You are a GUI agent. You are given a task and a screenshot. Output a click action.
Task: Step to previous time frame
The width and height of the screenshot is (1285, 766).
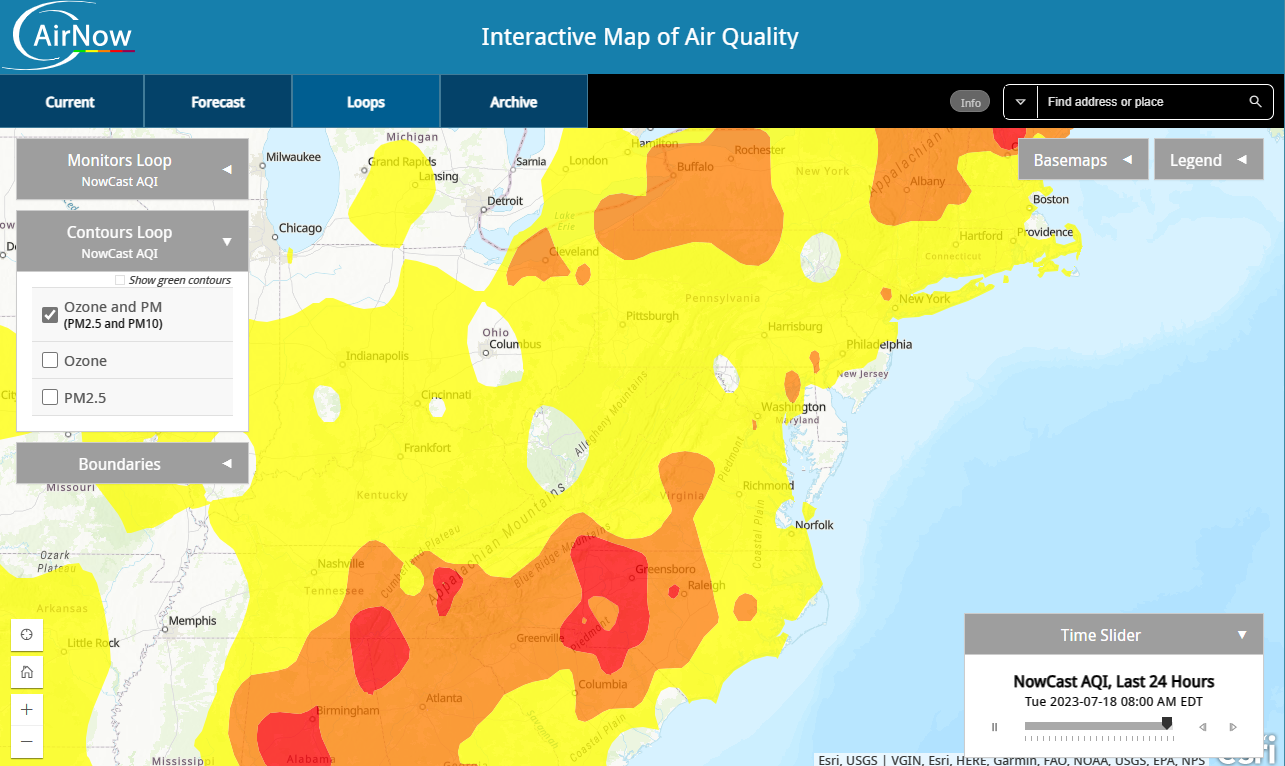pyautogui.click(x=1203, y=727)
